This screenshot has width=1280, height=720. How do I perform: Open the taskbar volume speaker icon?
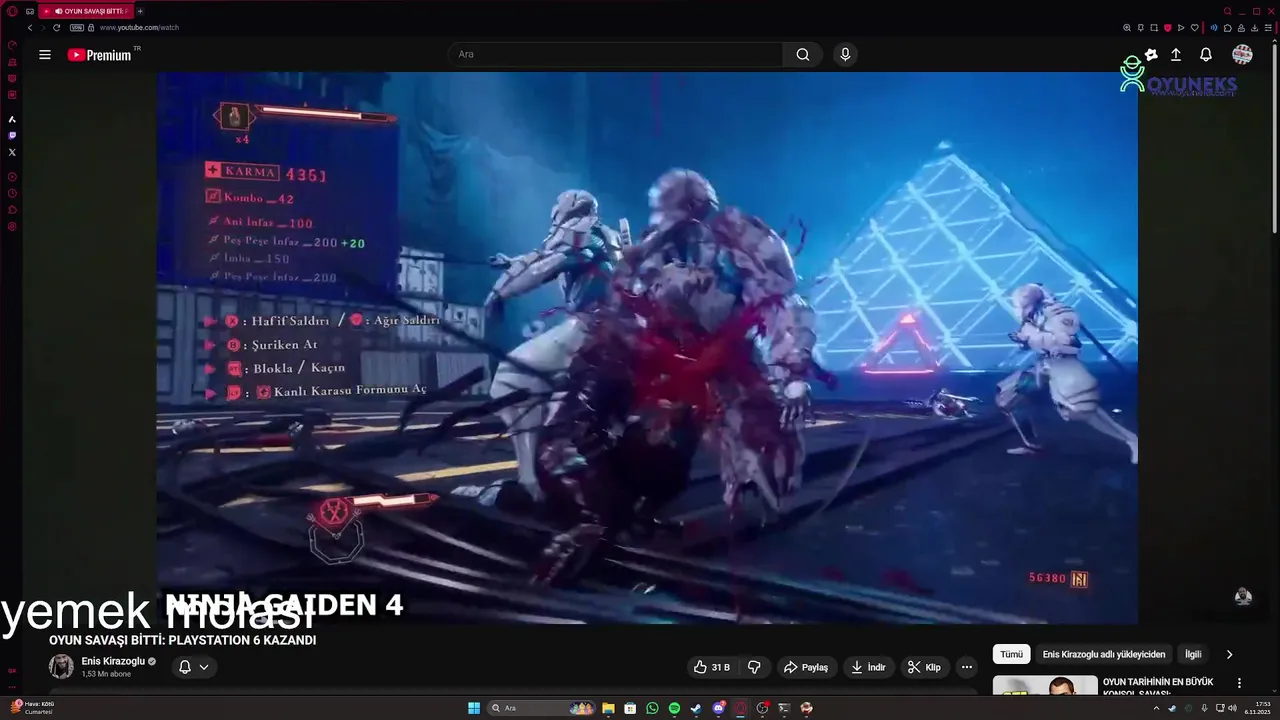(1232, 708)
